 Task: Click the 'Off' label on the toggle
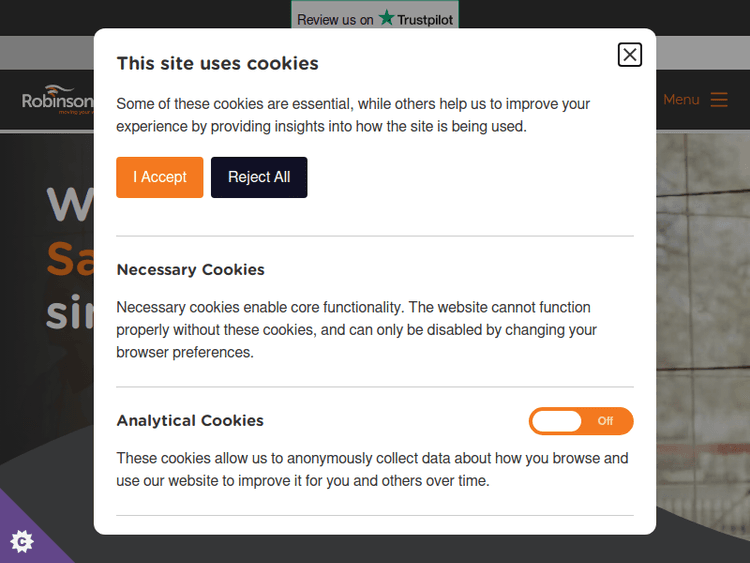click(x=605, y=421)
